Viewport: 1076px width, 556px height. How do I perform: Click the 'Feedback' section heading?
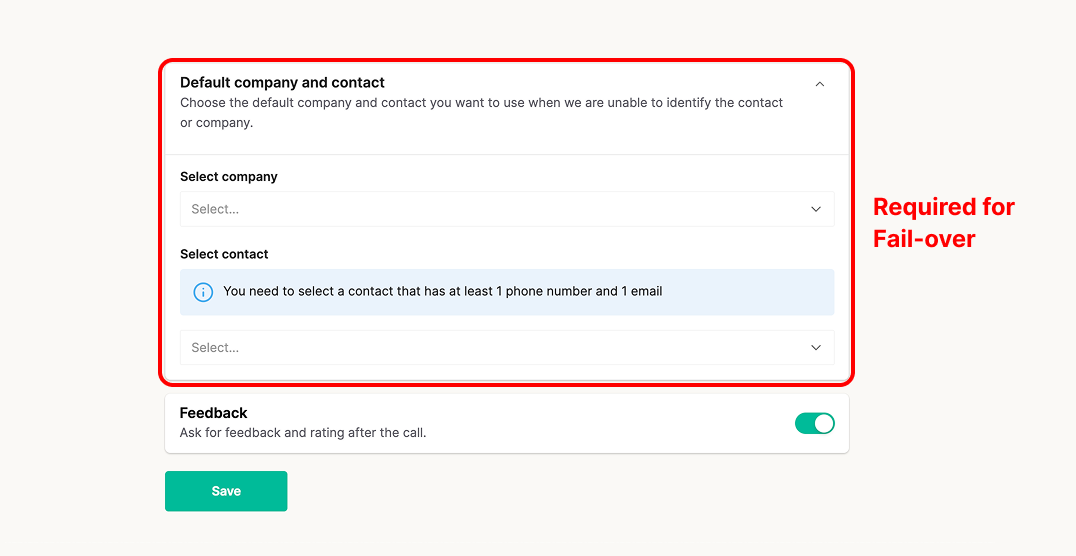[213, 412]
